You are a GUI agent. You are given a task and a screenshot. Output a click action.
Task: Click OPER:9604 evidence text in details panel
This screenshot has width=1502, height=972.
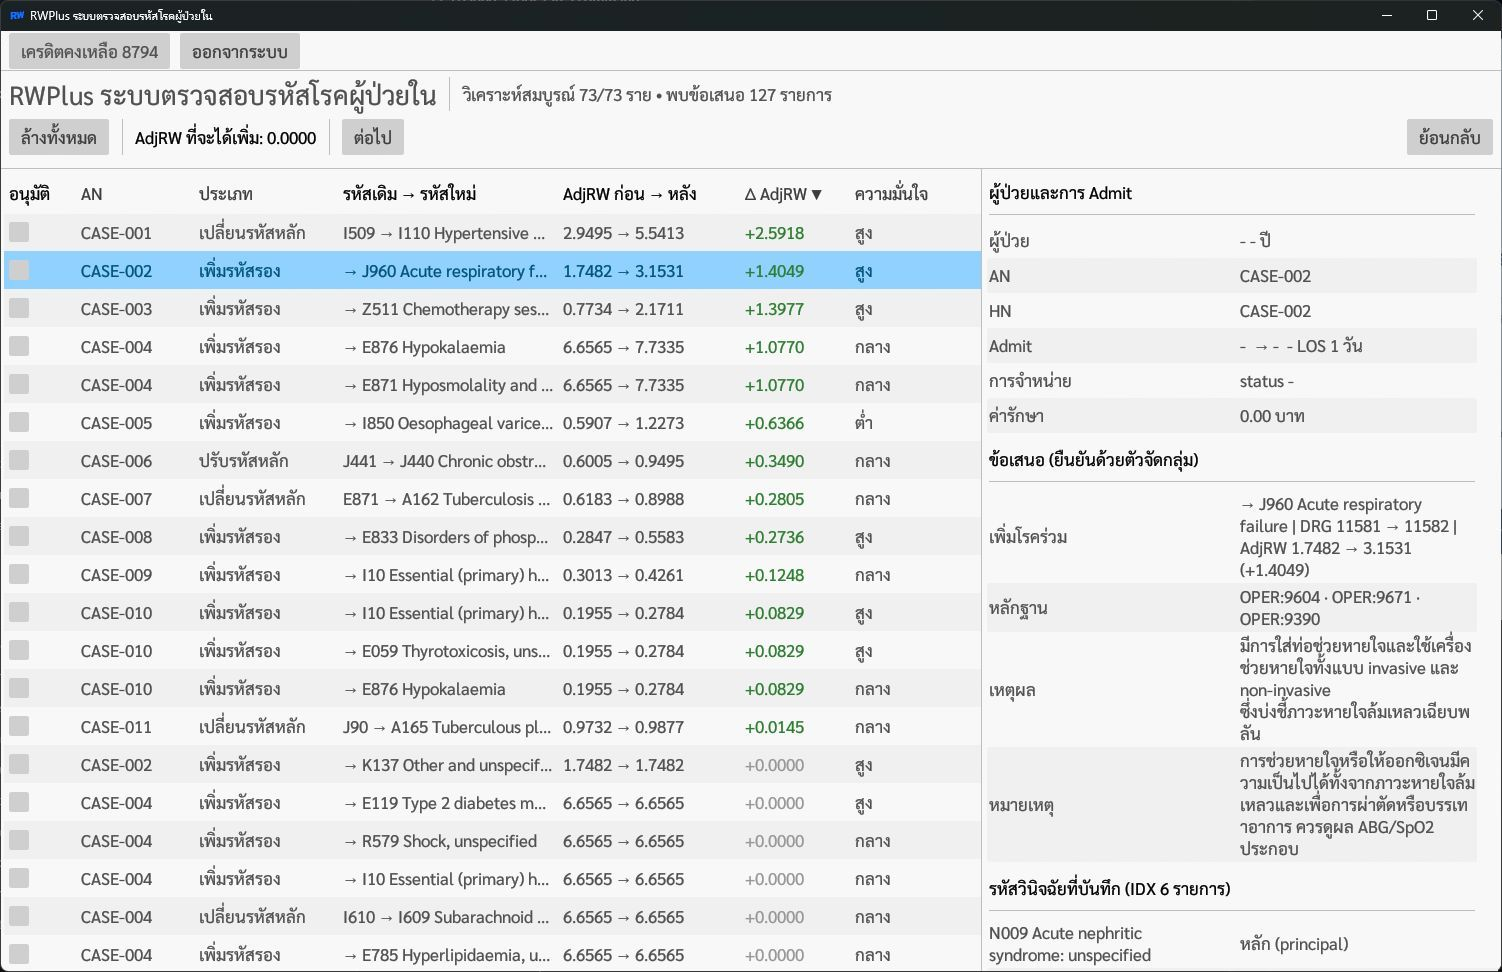tap(1279, 597)
